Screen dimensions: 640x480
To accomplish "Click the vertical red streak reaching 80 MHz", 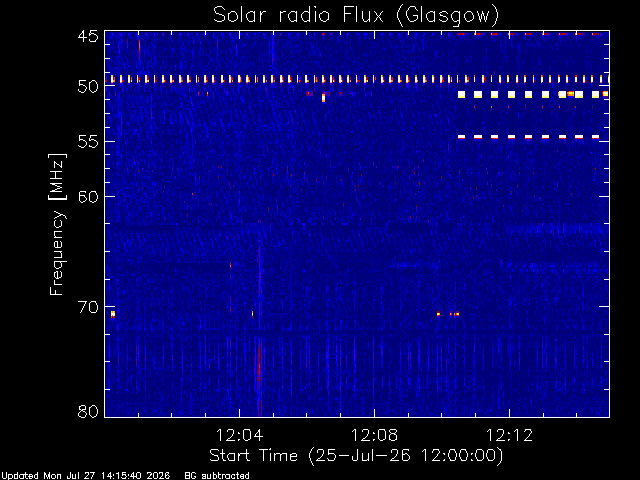I will [259, 367].
